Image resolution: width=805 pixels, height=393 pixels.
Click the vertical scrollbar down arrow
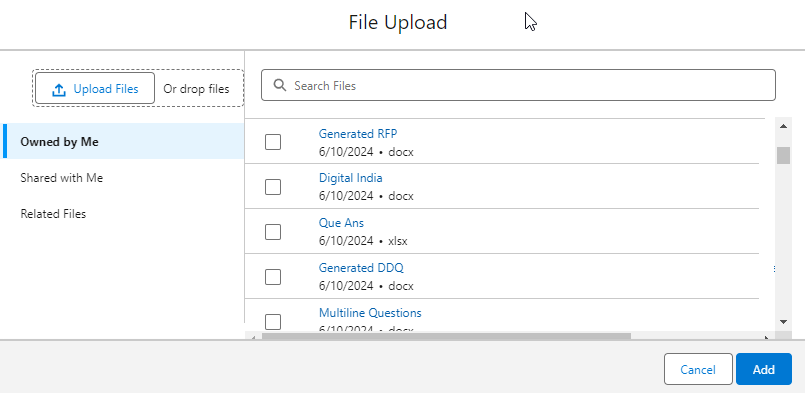[x=783, y=322]
